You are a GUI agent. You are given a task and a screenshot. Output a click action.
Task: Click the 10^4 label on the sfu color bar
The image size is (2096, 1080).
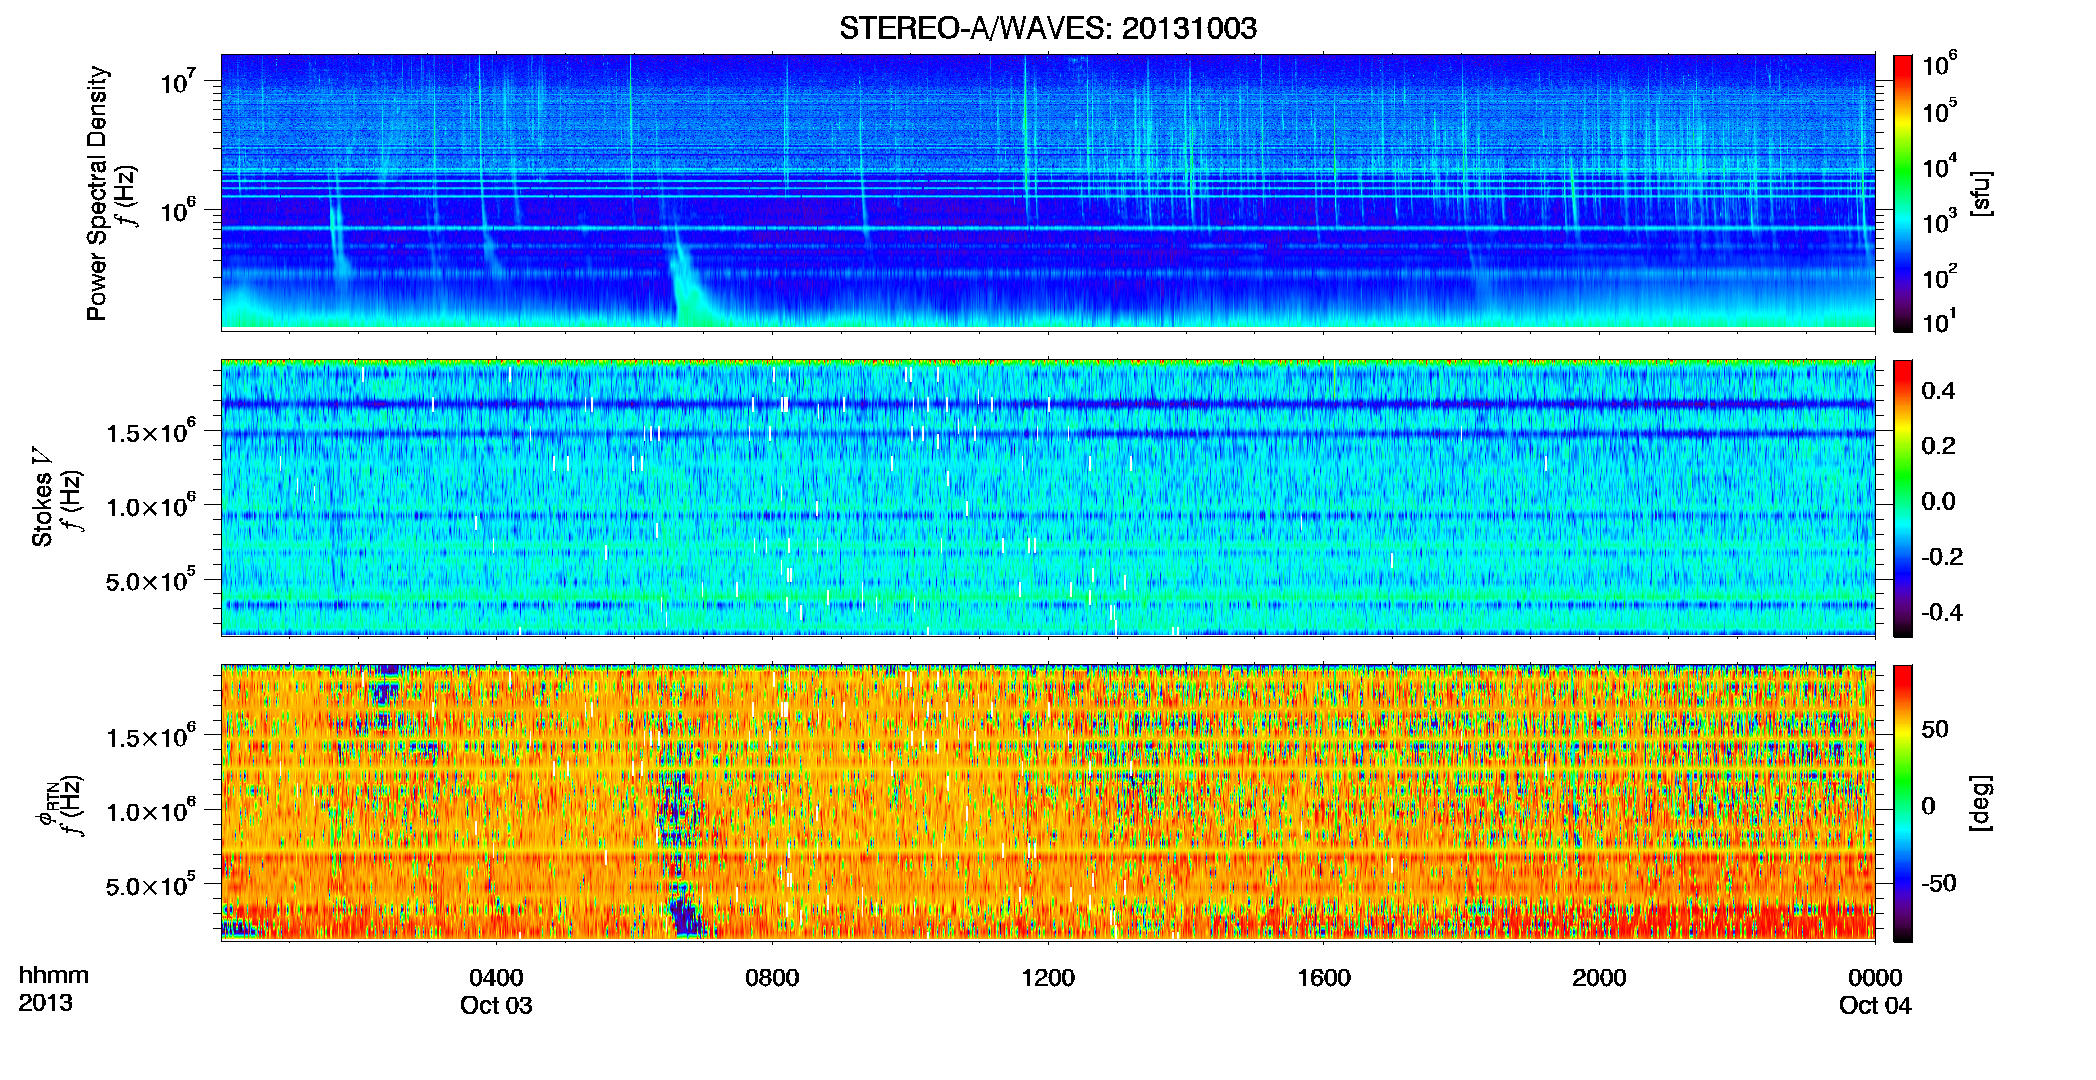[1939, 166]
